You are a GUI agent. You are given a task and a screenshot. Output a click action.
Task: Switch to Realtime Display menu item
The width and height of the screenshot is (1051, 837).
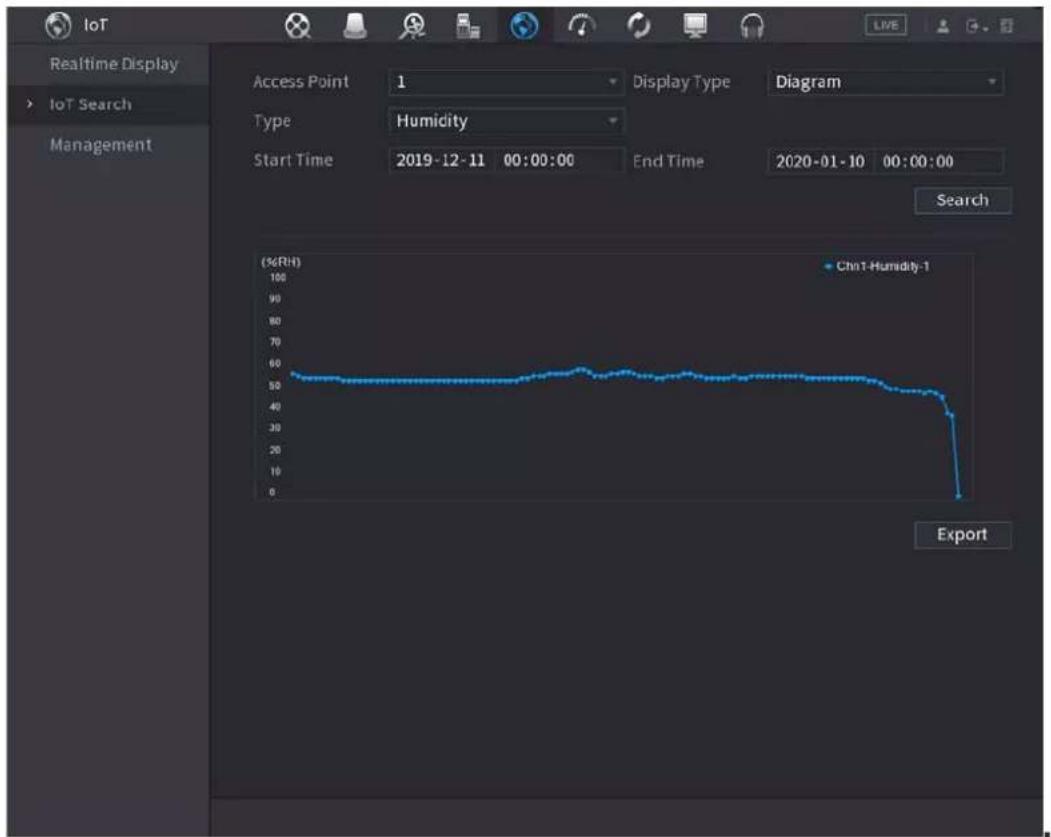tap(114, 64)
